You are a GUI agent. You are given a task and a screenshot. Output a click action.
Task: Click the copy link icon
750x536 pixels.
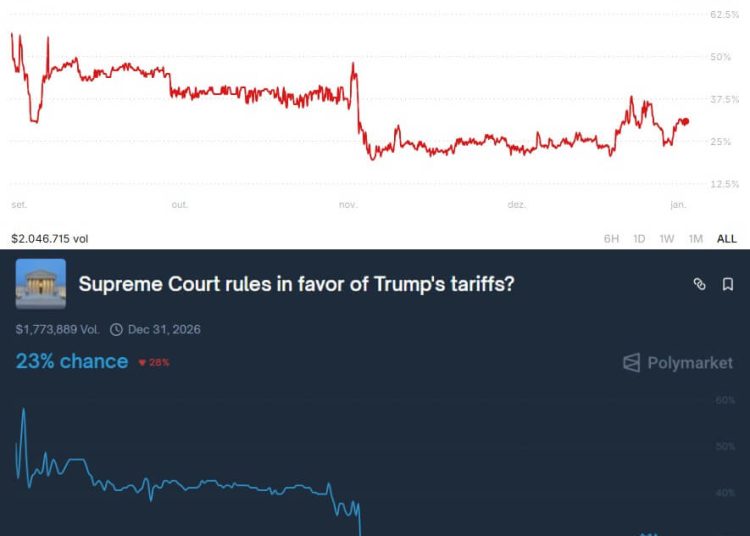pos(700,285)
